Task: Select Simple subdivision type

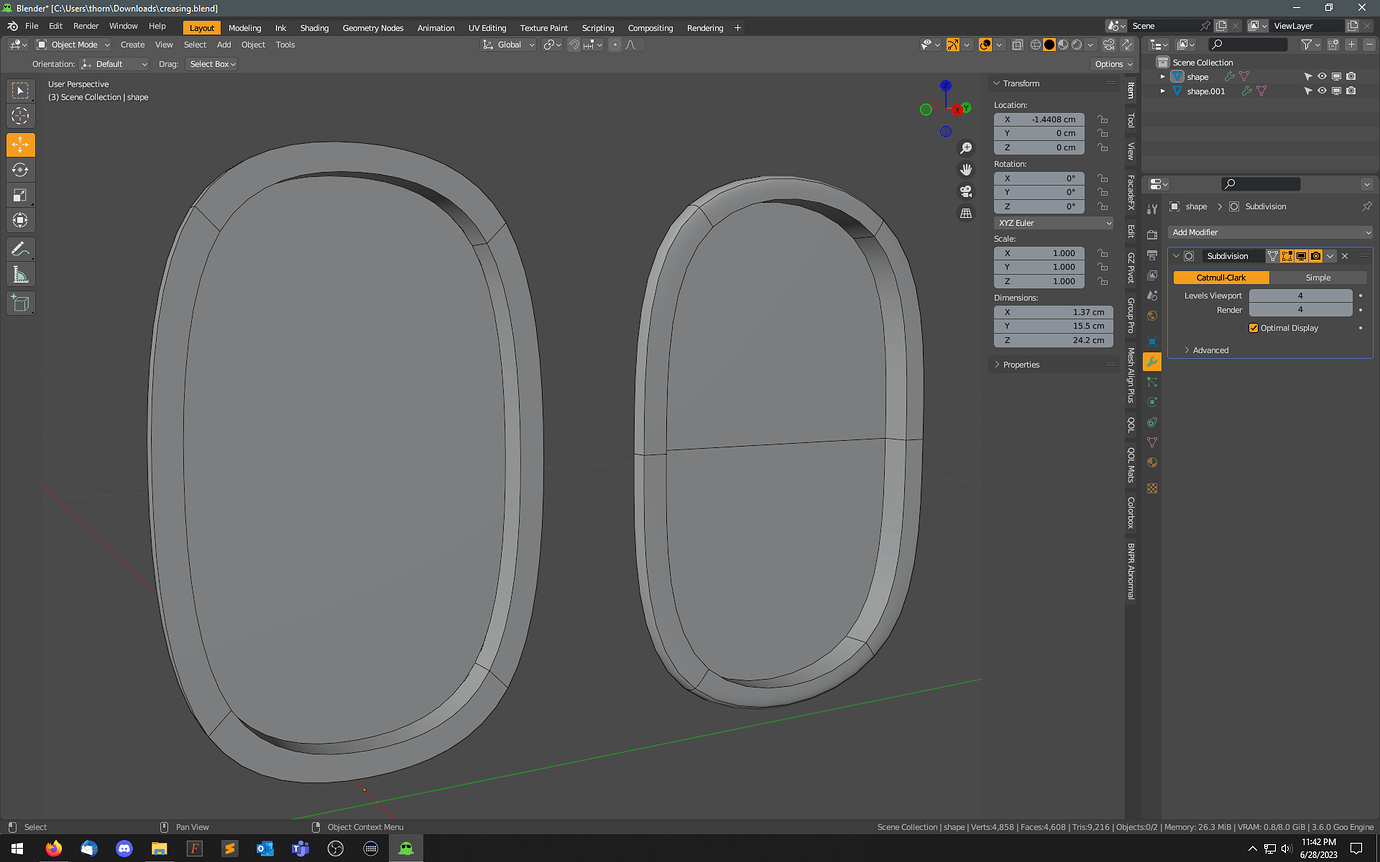Action: coord(1318,277)
